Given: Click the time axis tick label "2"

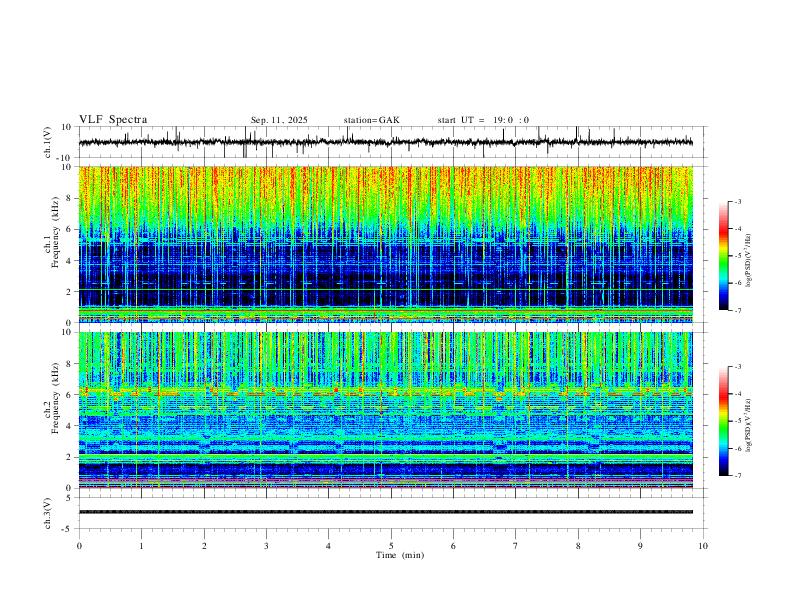Looking at the screenshot, I should point(204,546).
